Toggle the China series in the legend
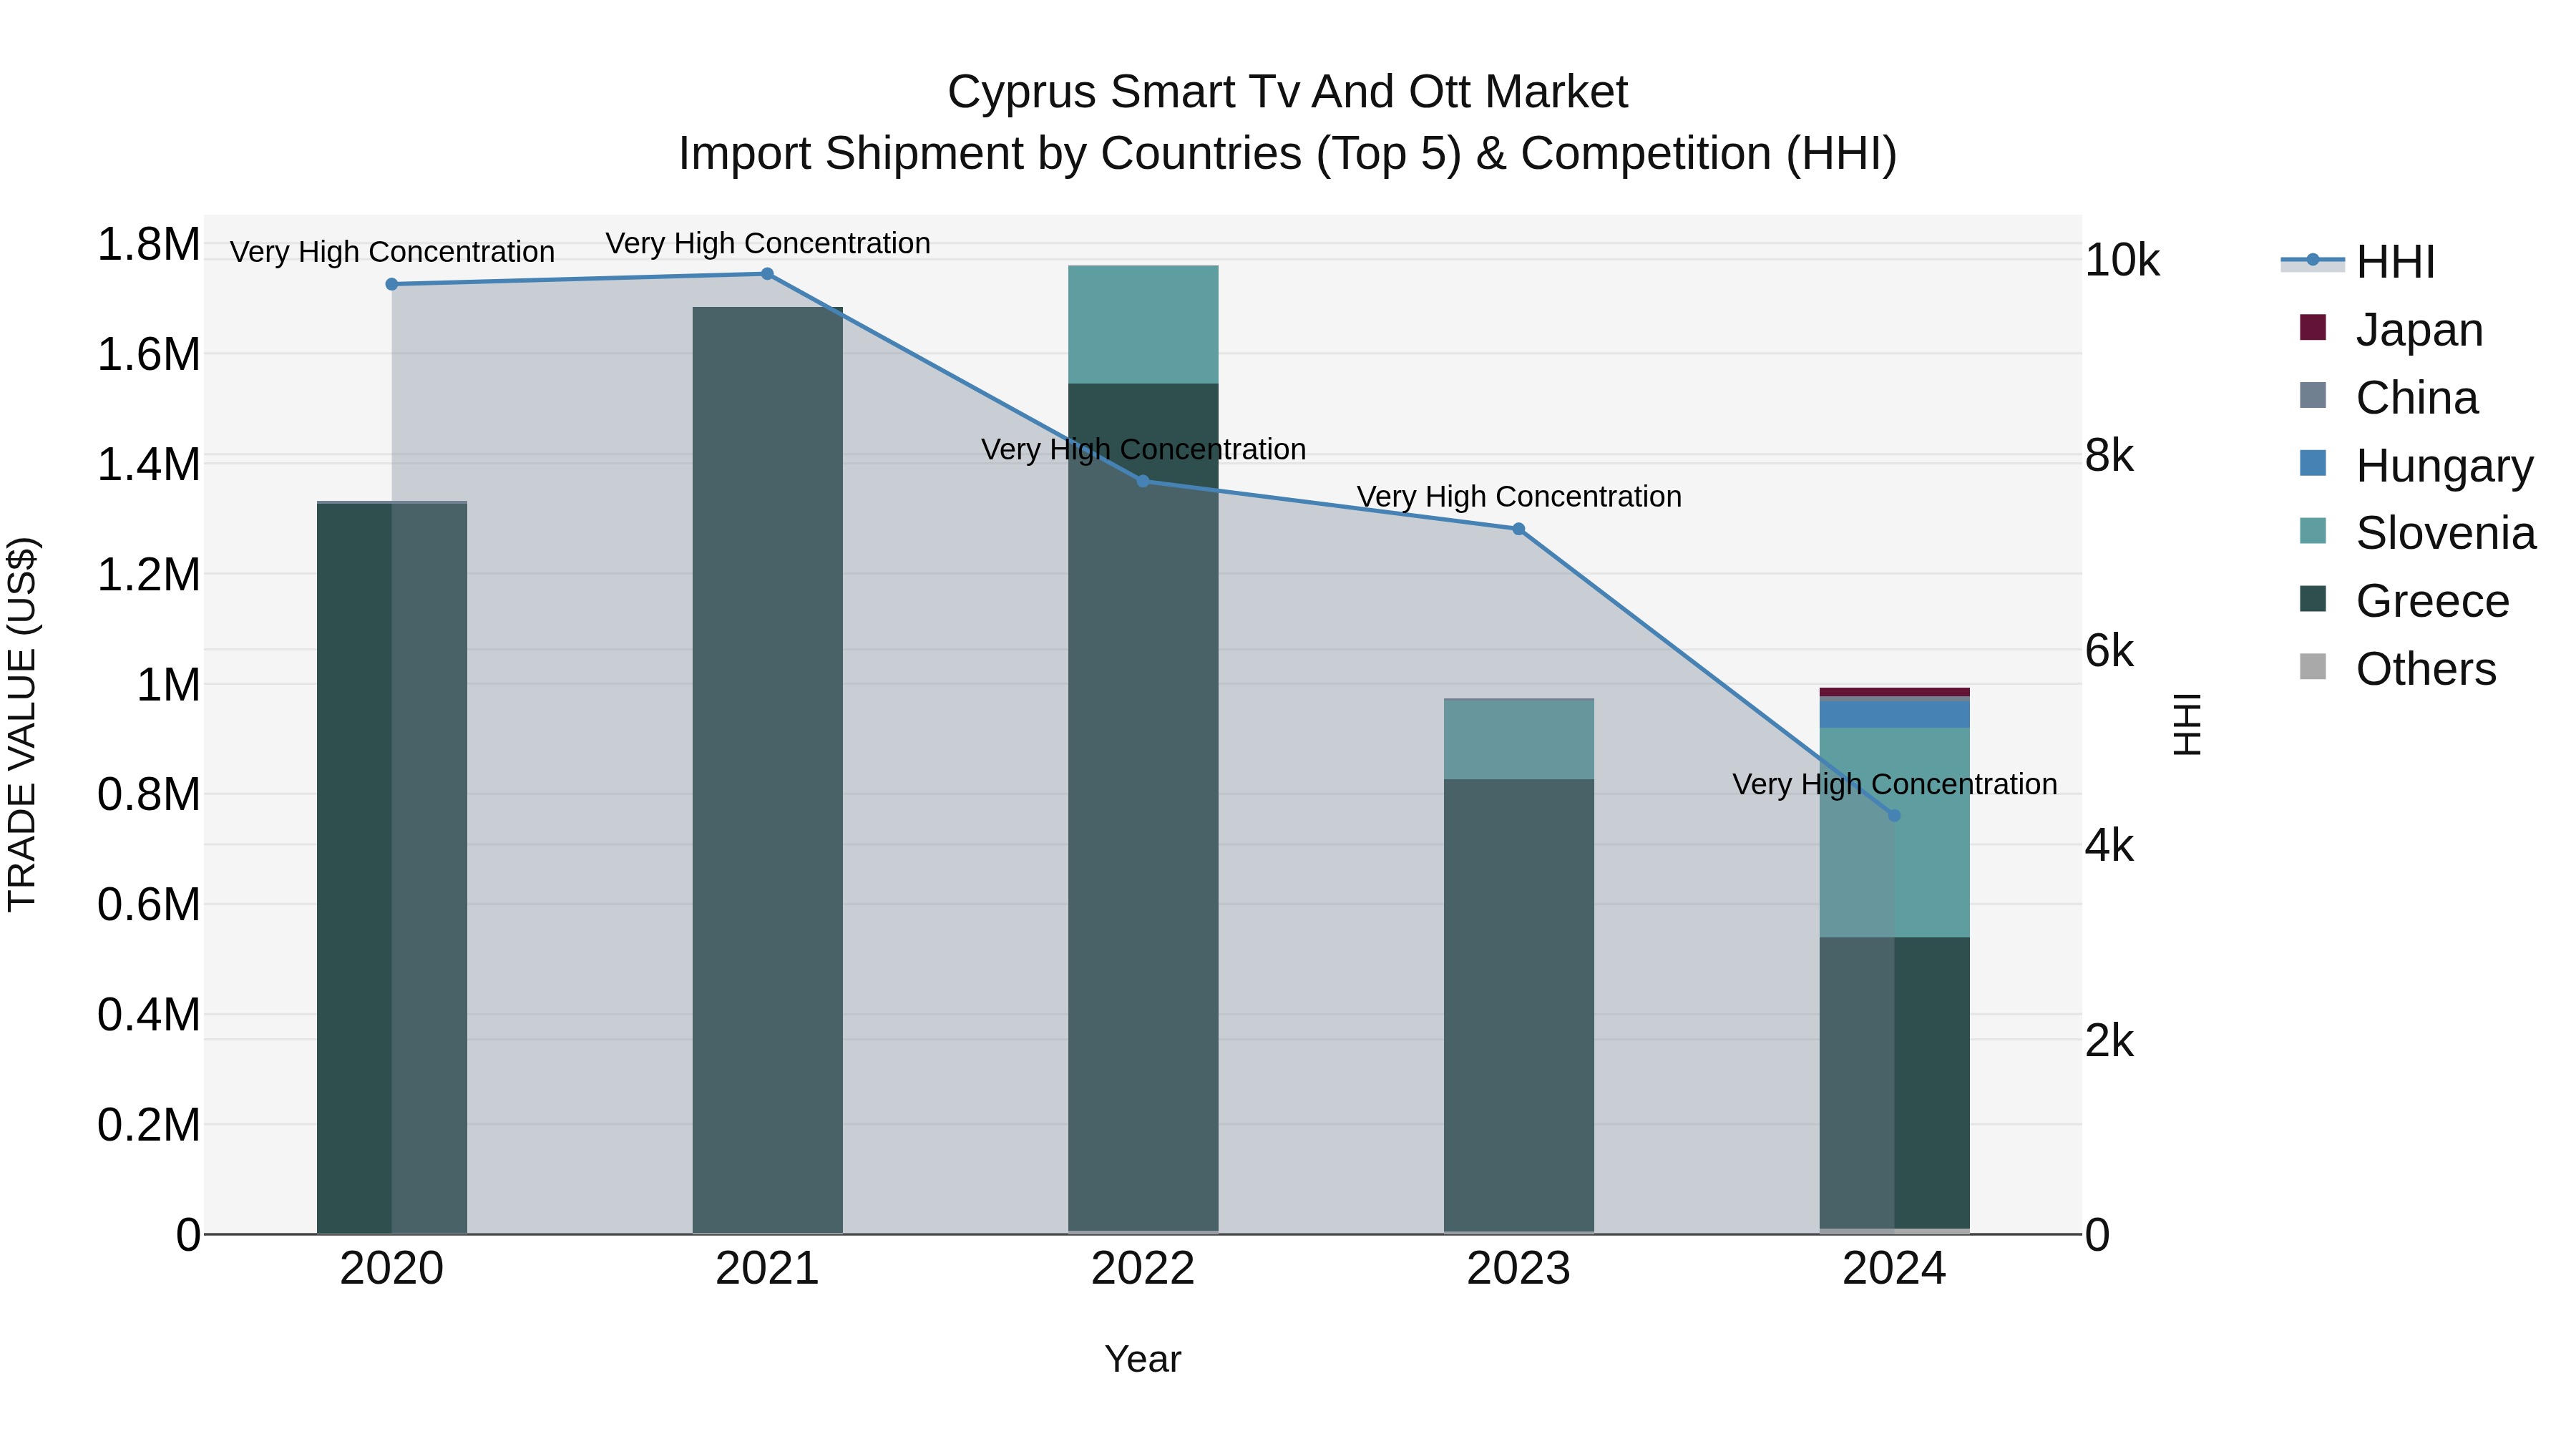 point(2389,398)
